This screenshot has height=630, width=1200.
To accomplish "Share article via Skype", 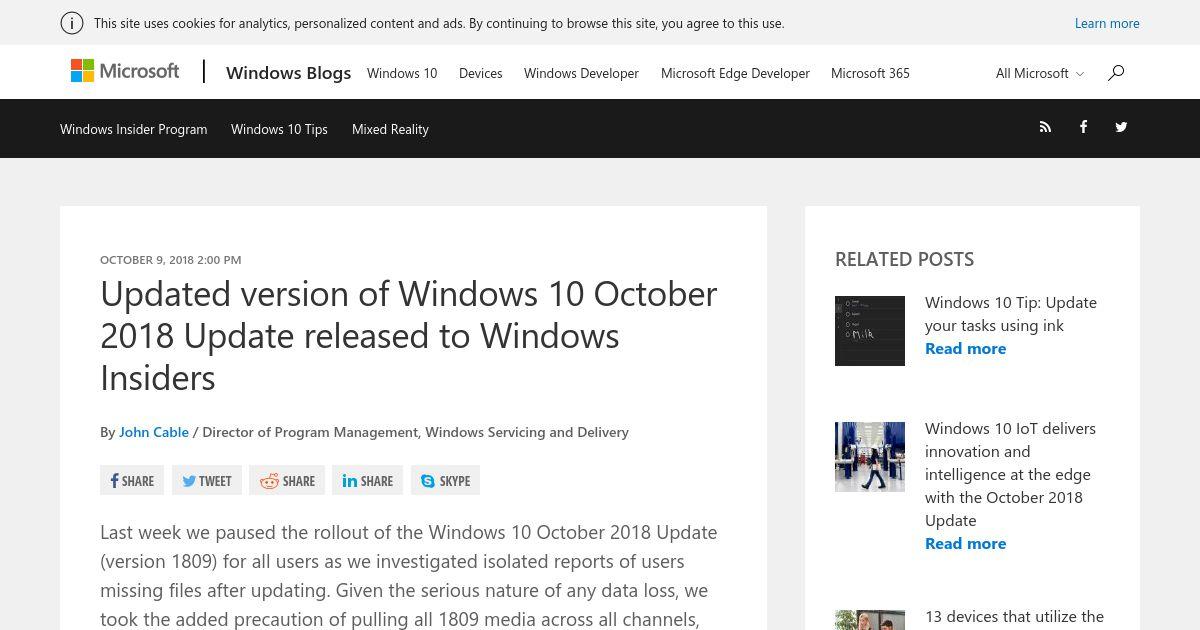I will click(445, 480).
